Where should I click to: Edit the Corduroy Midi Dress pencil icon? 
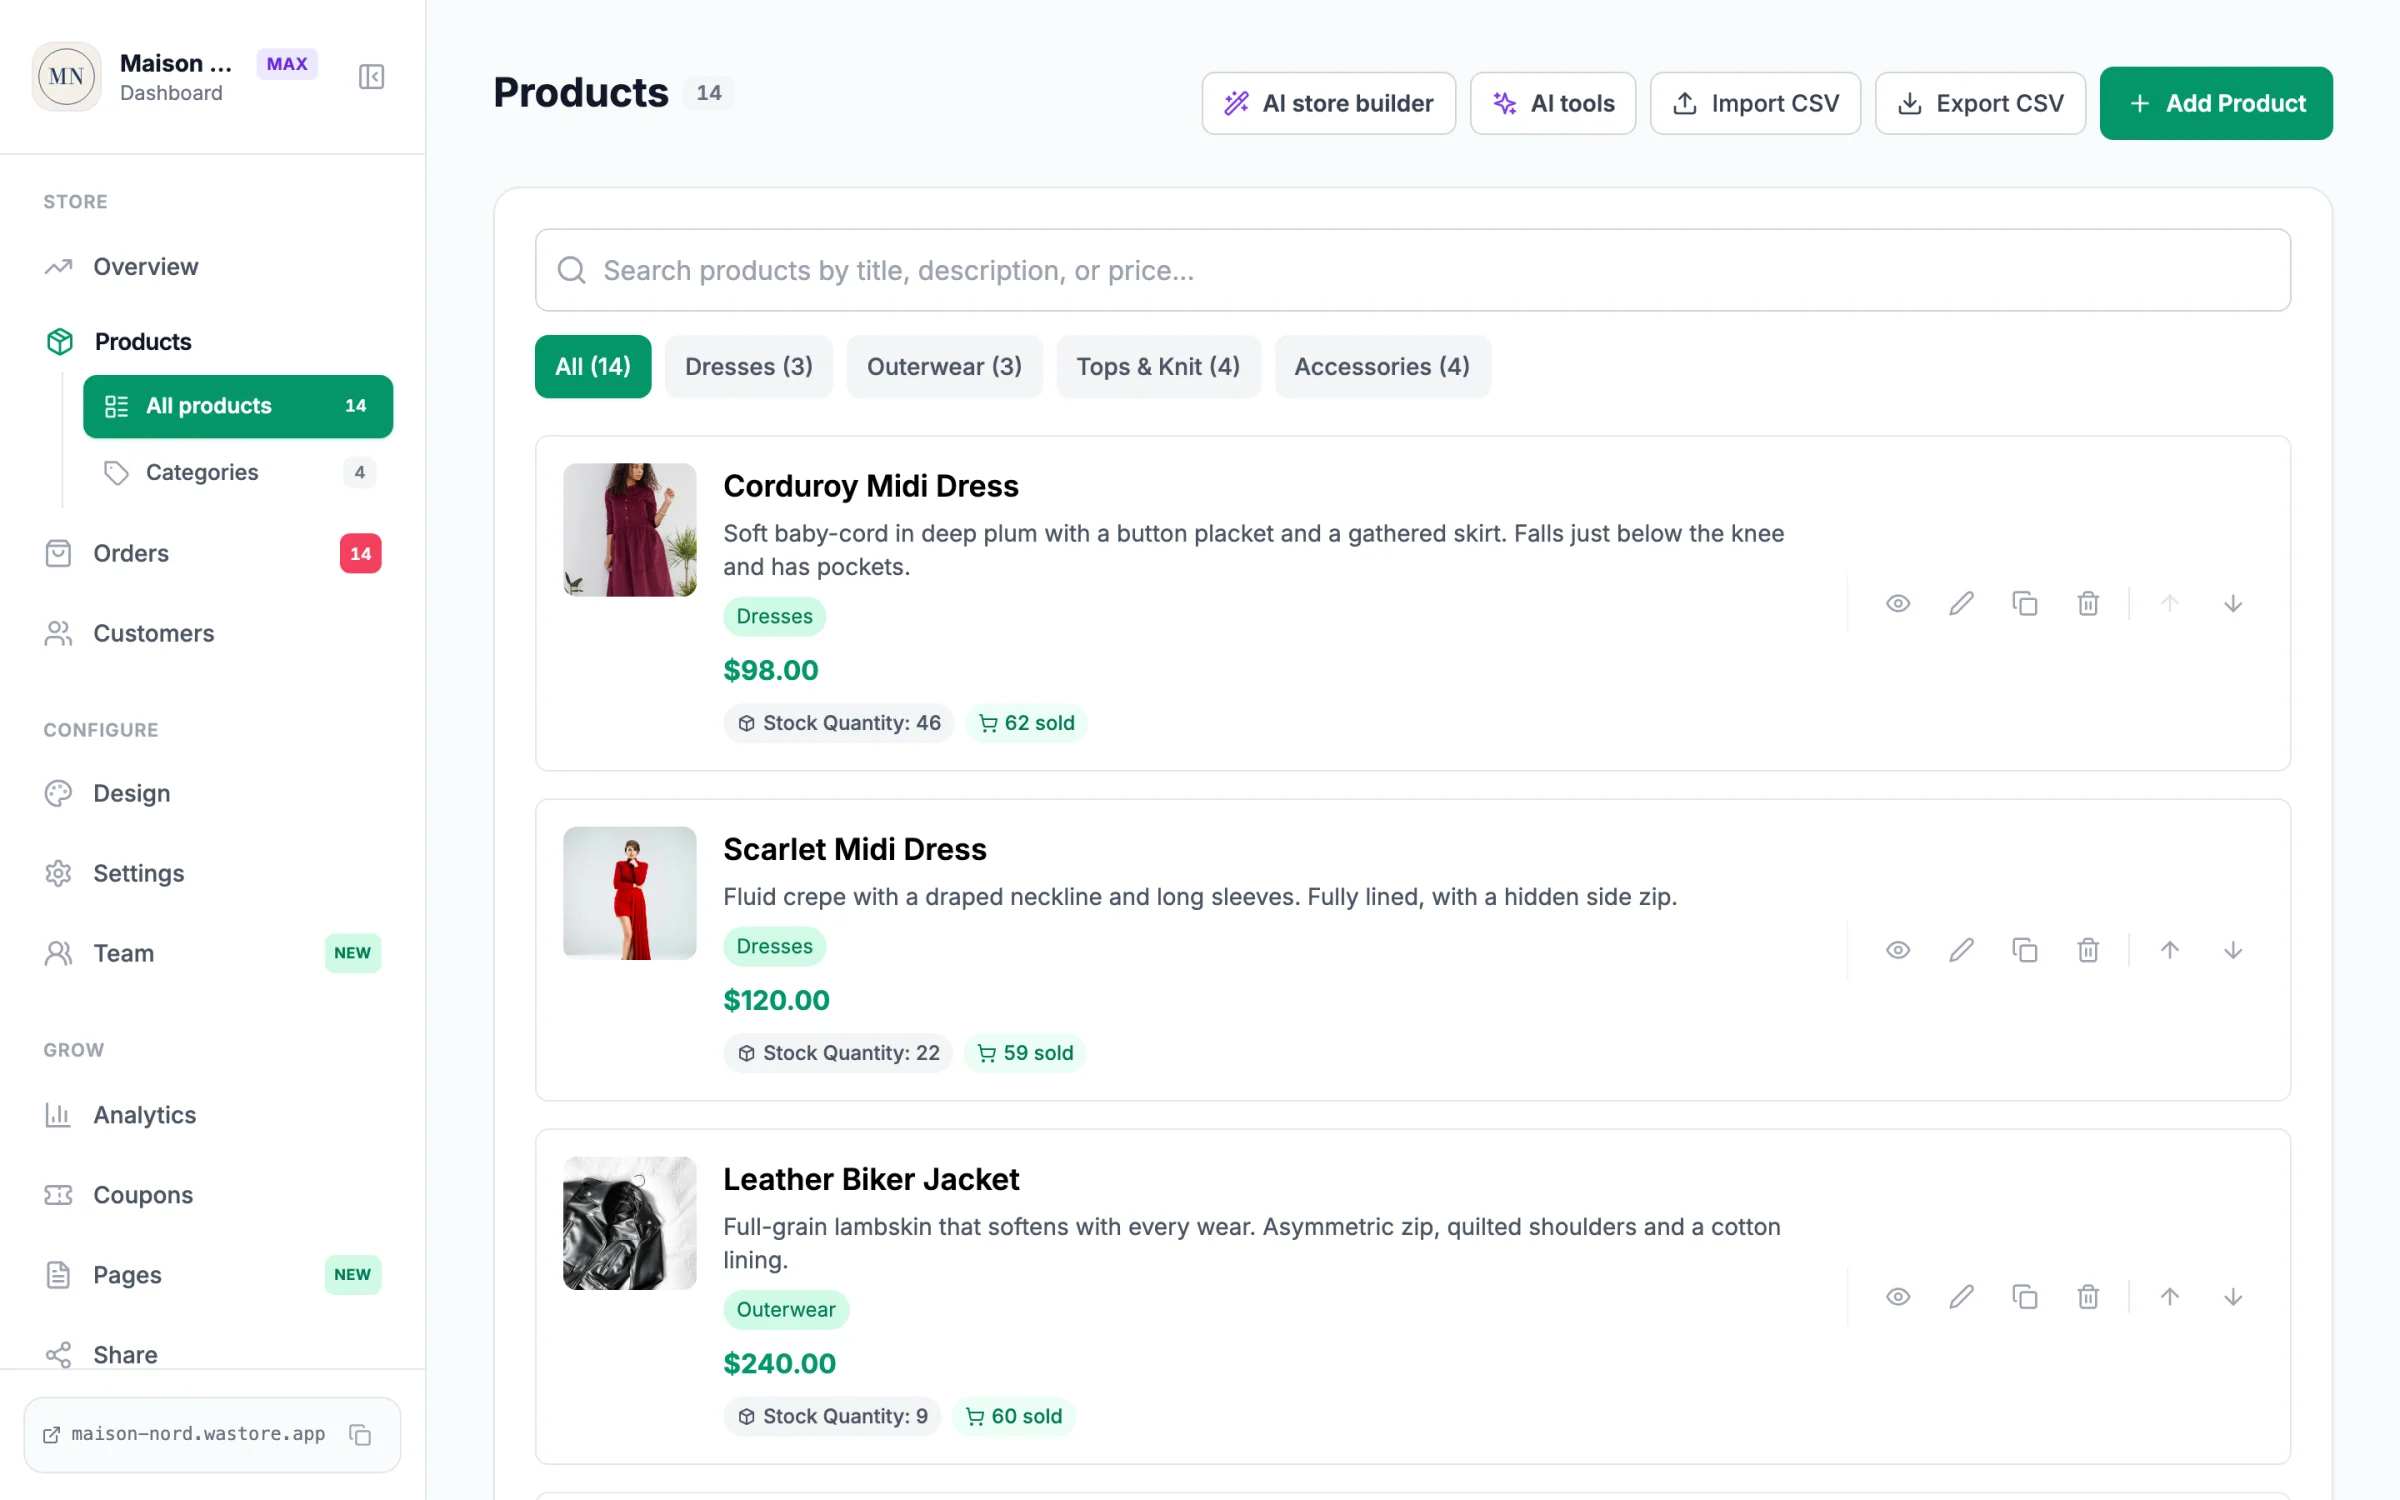point(1961,604)
